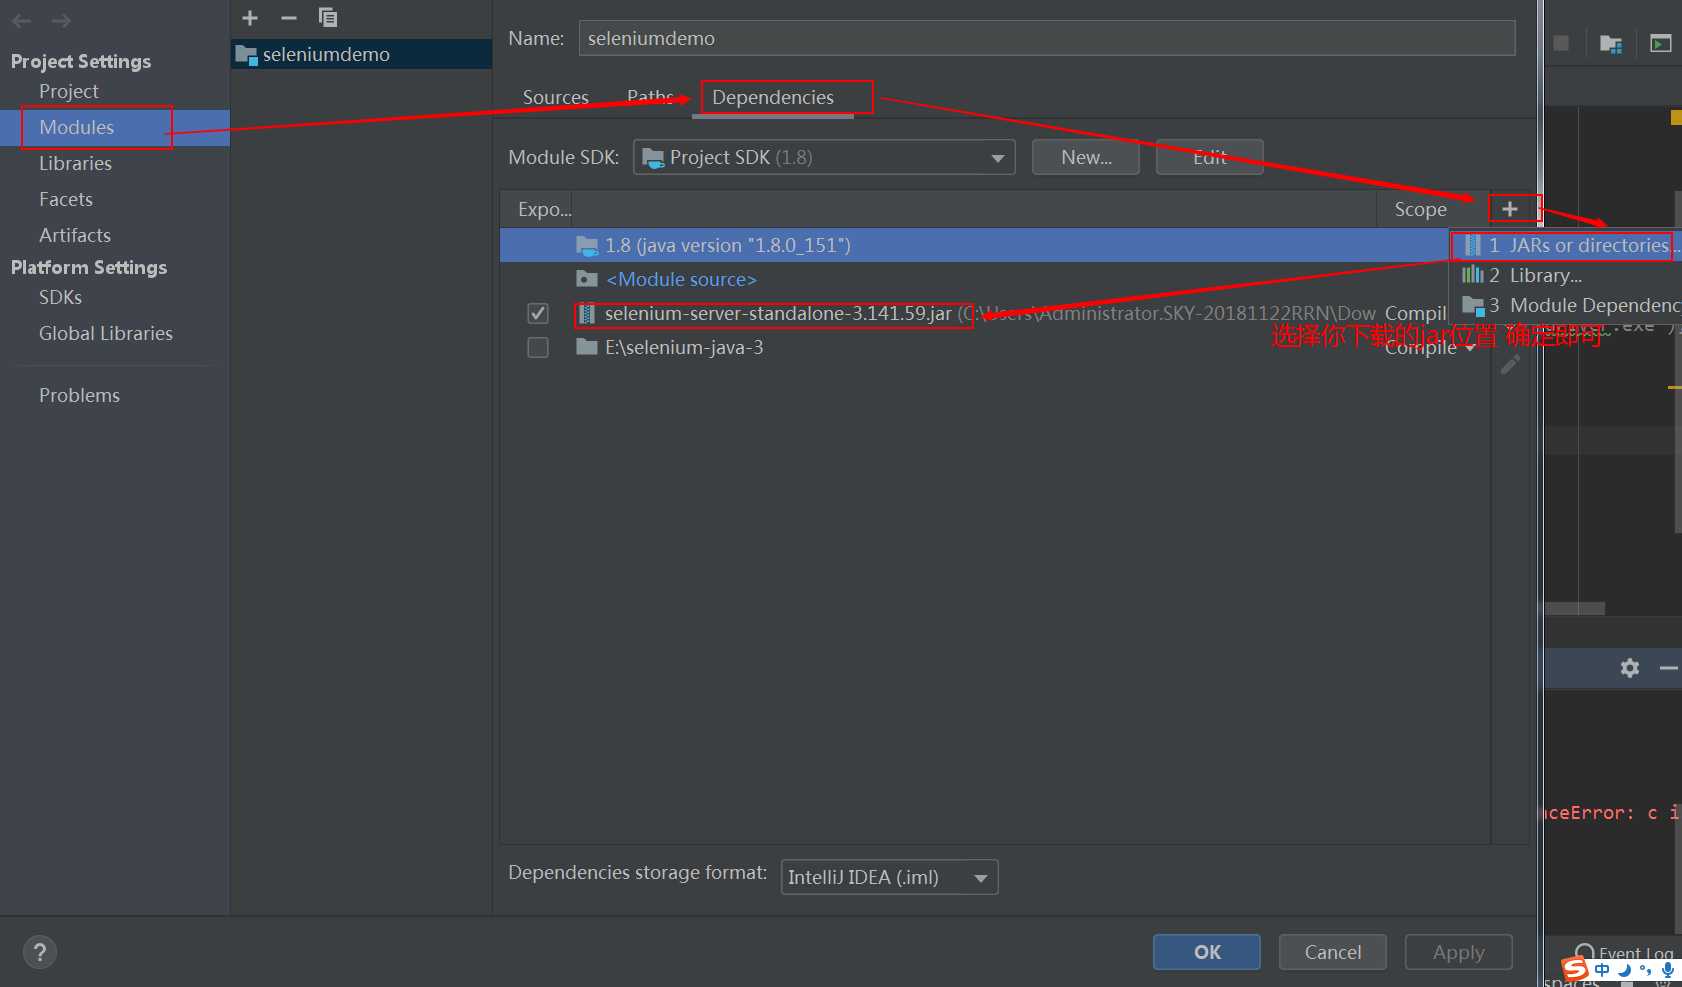Viewport: 1682px width, 987px height.
Task: Click the Export column header
Action: (544, 209)
